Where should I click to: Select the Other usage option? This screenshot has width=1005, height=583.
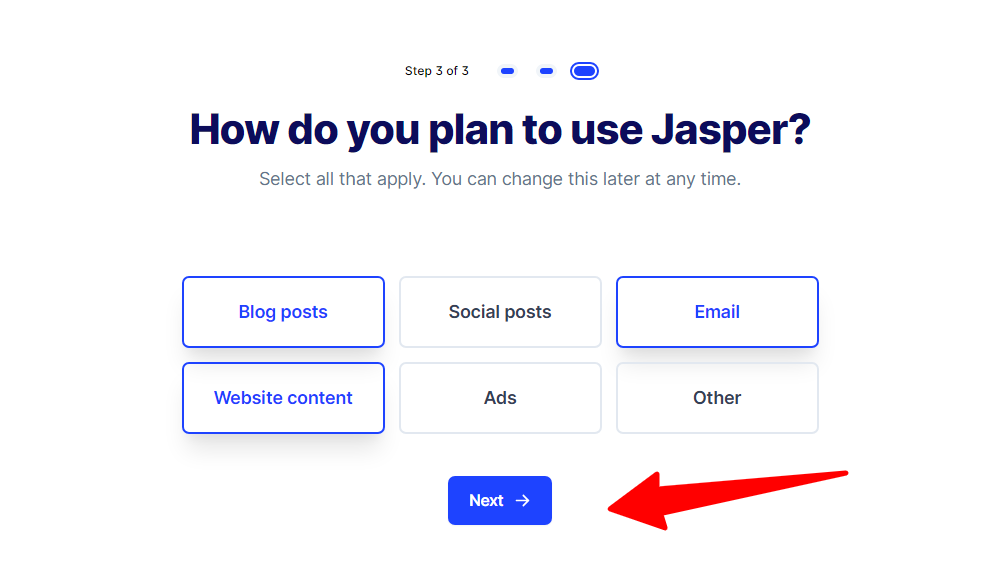[717, 397]
